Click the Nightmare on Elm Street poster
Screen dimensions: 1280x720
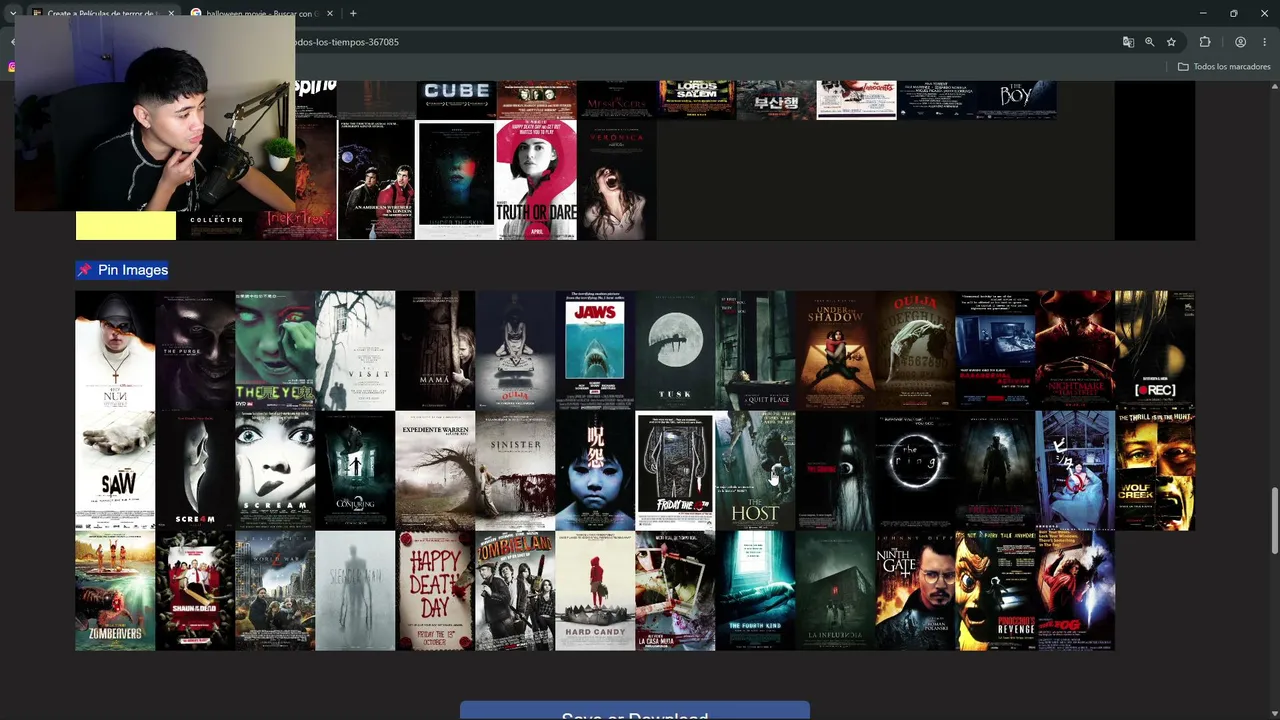tap(1075, 350)
